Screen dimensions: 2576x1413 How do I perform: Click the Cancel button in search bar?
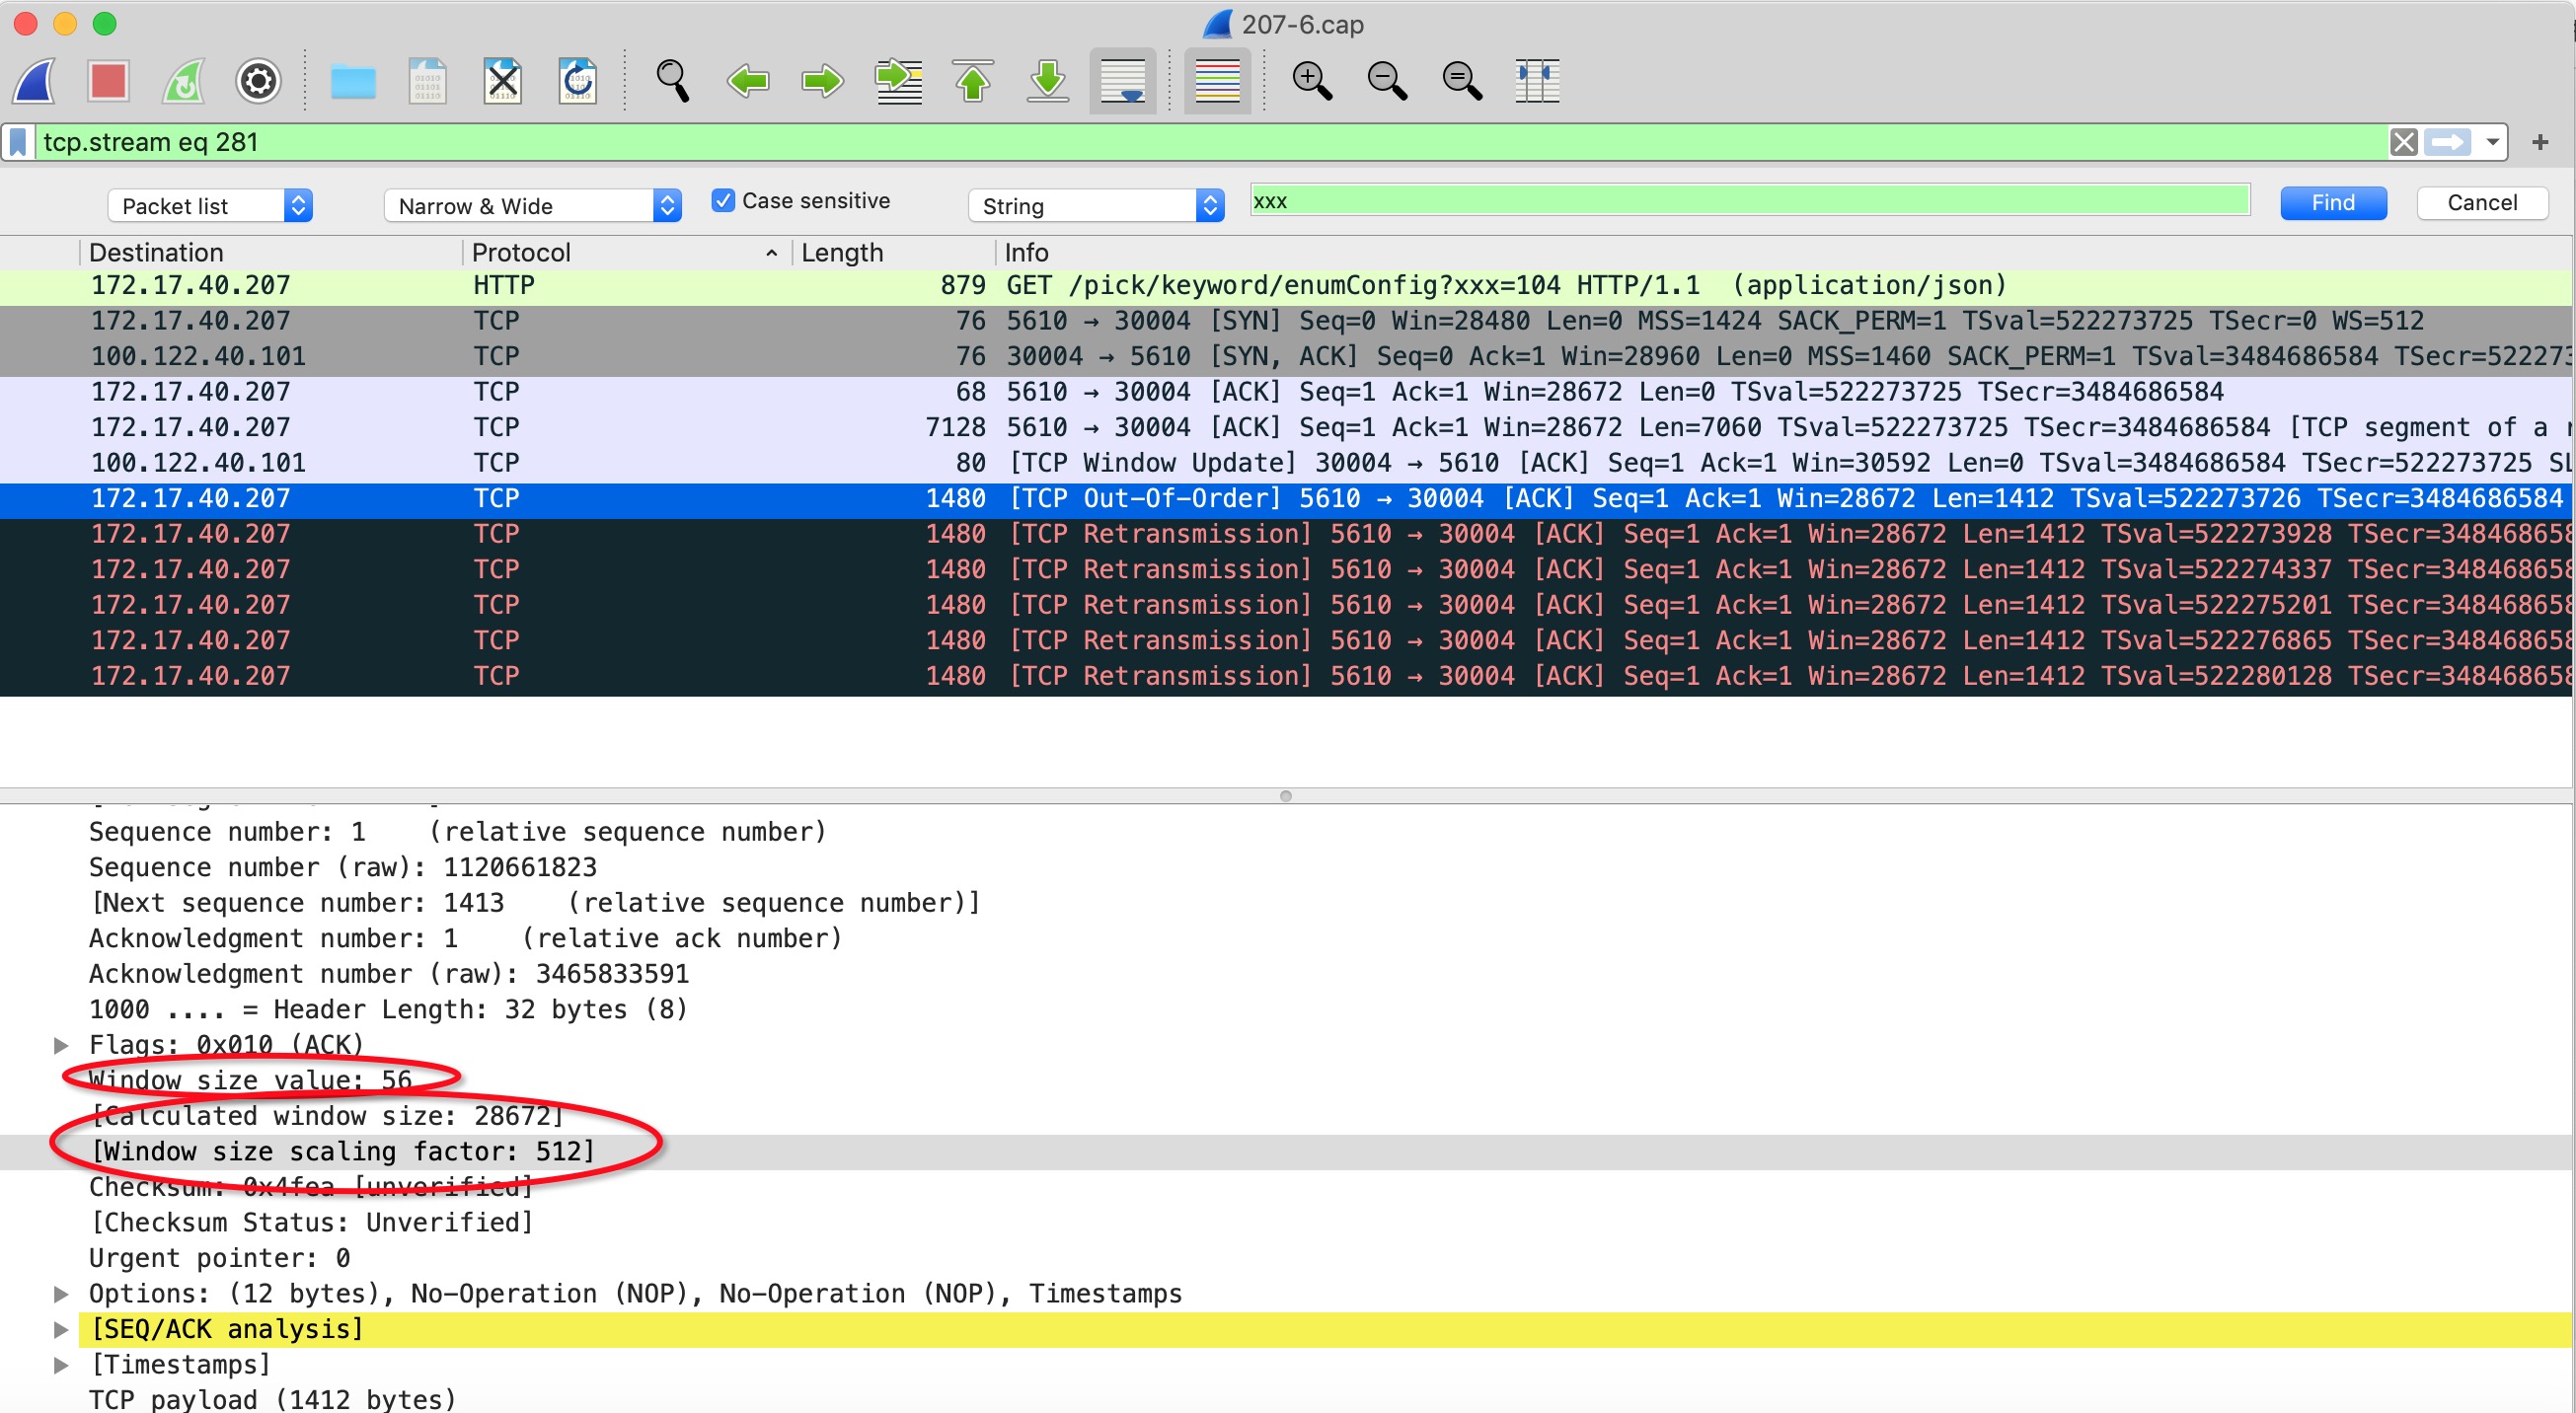[x=2481, y=203]
